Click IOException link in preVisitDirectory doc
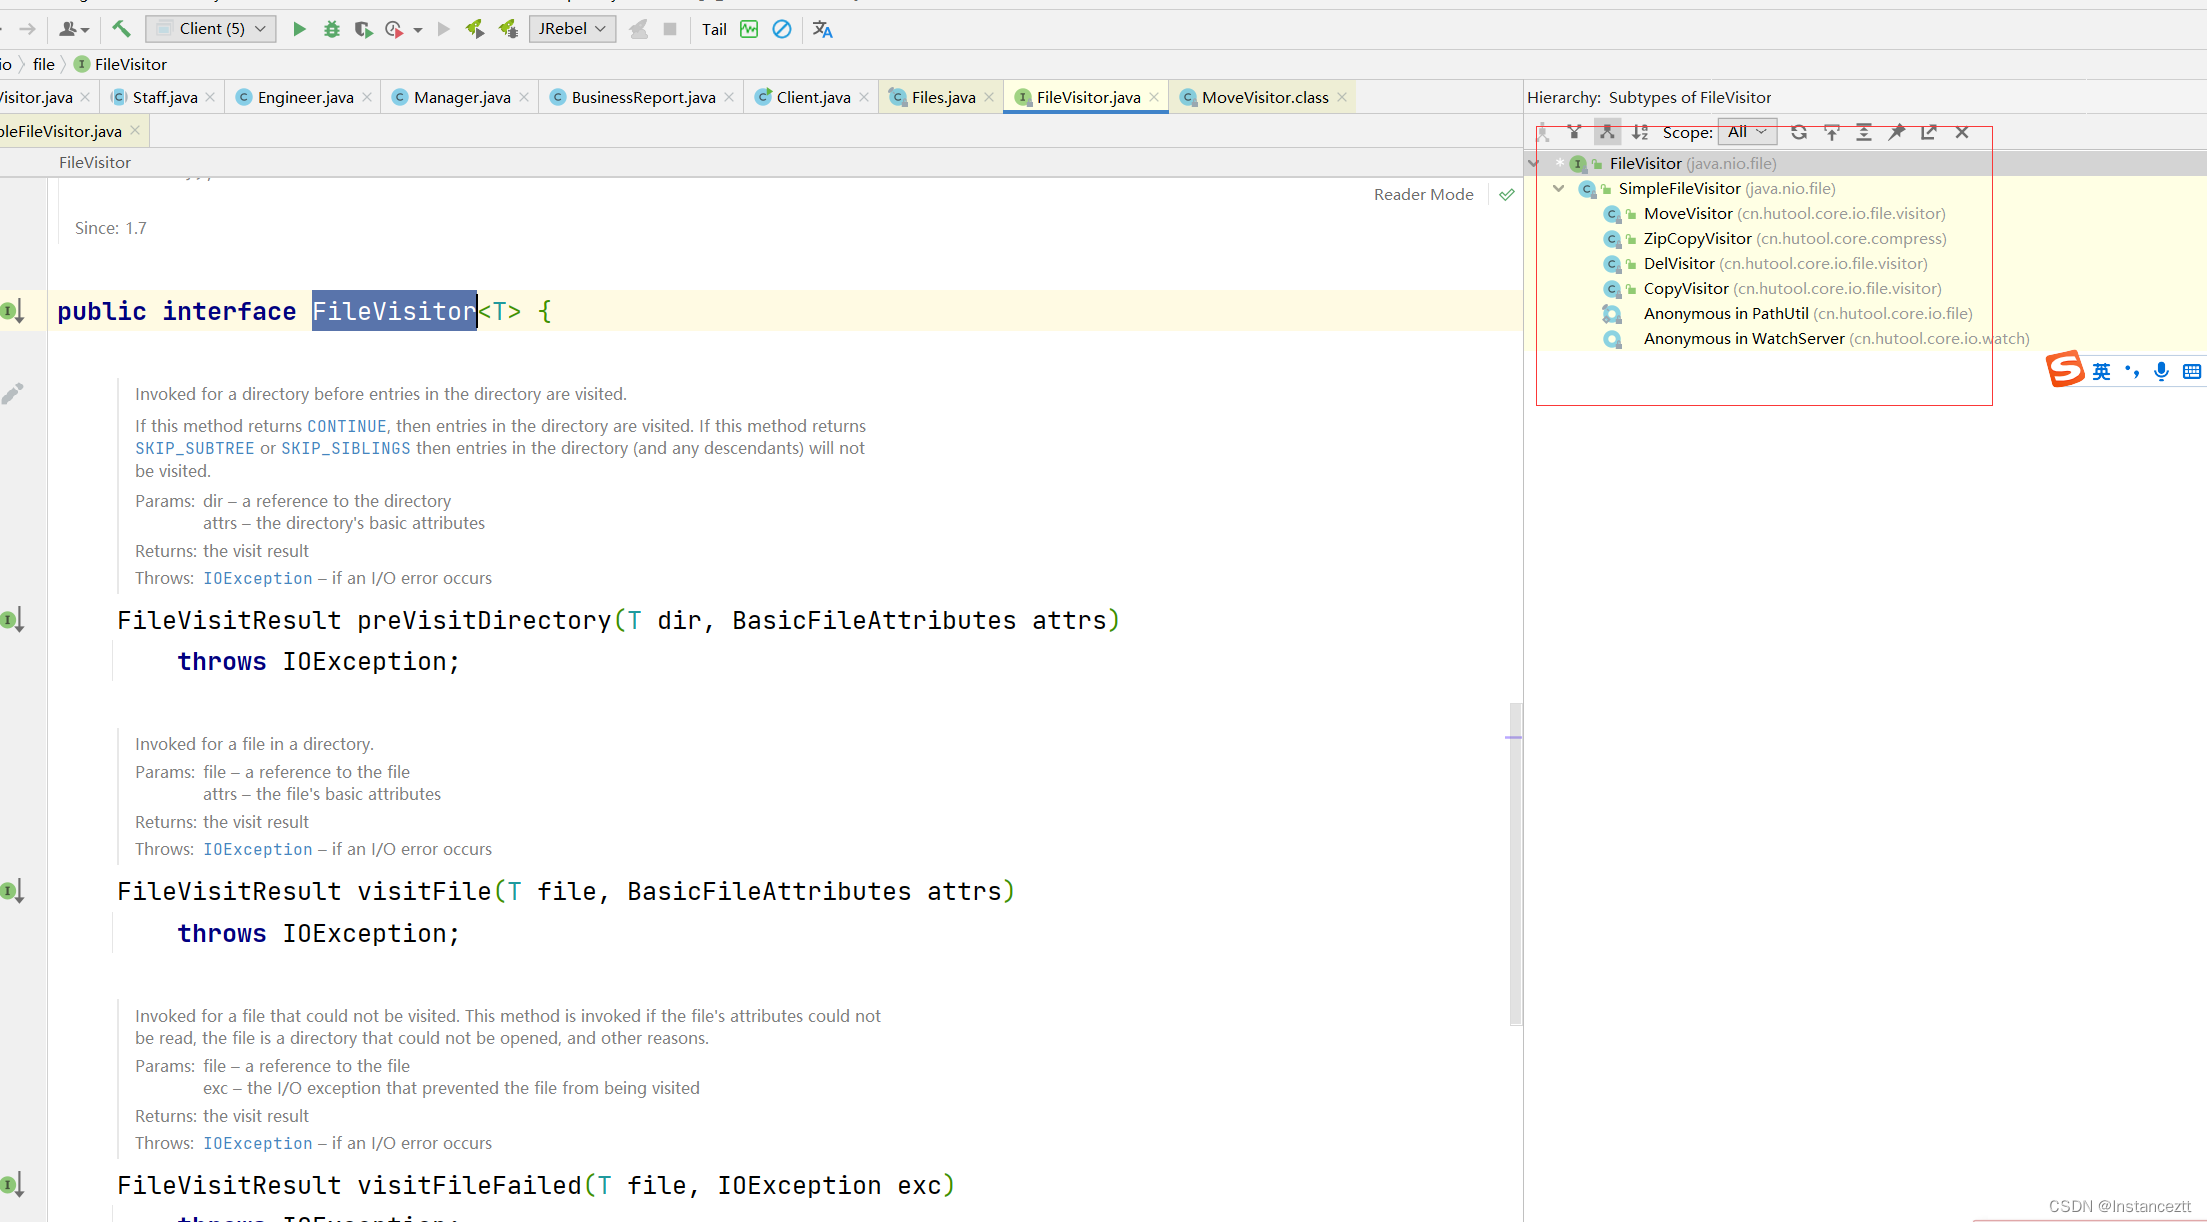Image resolution: width=2207 pixels, height=1222 pixels. click(258, 578)
